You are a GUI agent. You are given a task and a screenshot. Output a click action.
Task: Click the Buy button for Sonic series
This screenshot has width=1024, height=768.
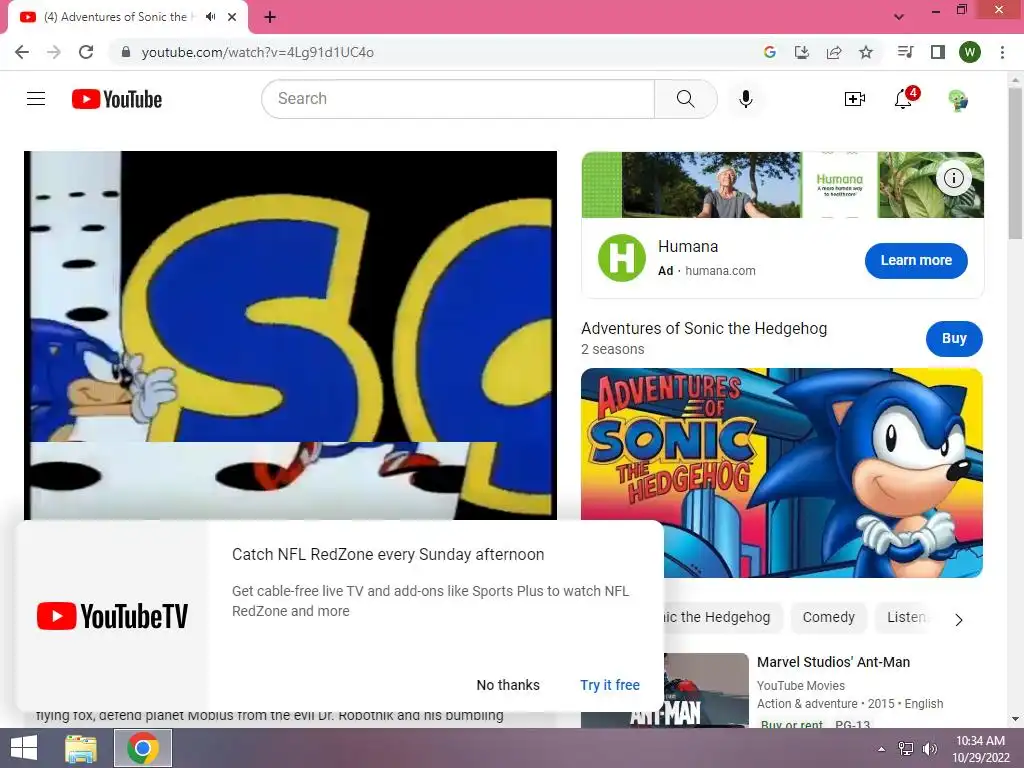(x=953, y=338)
